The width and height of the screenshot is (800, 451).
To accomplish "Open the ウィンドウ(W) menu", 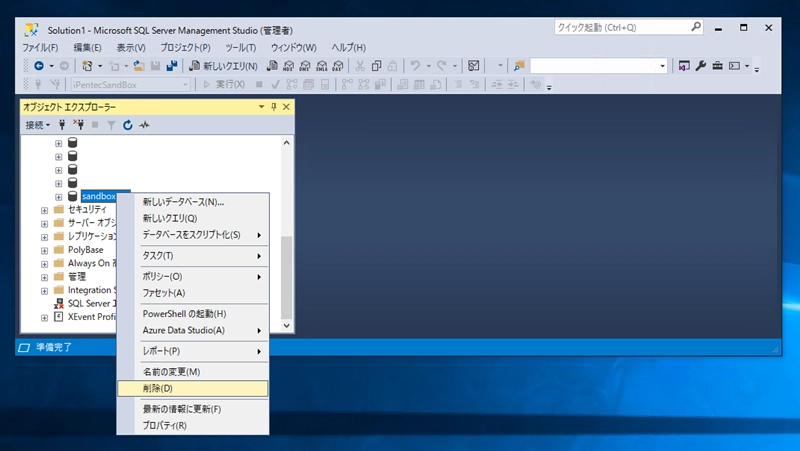I will coord(293,47).
